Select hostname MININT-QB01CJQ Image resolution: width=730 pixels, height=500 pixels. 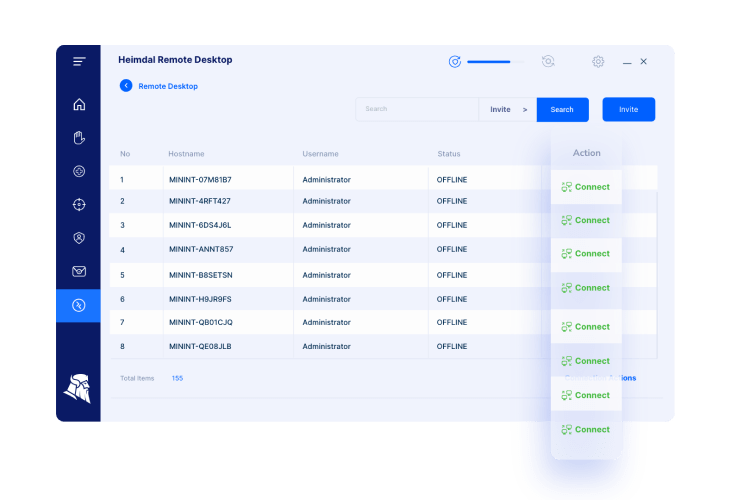point(201,322)
